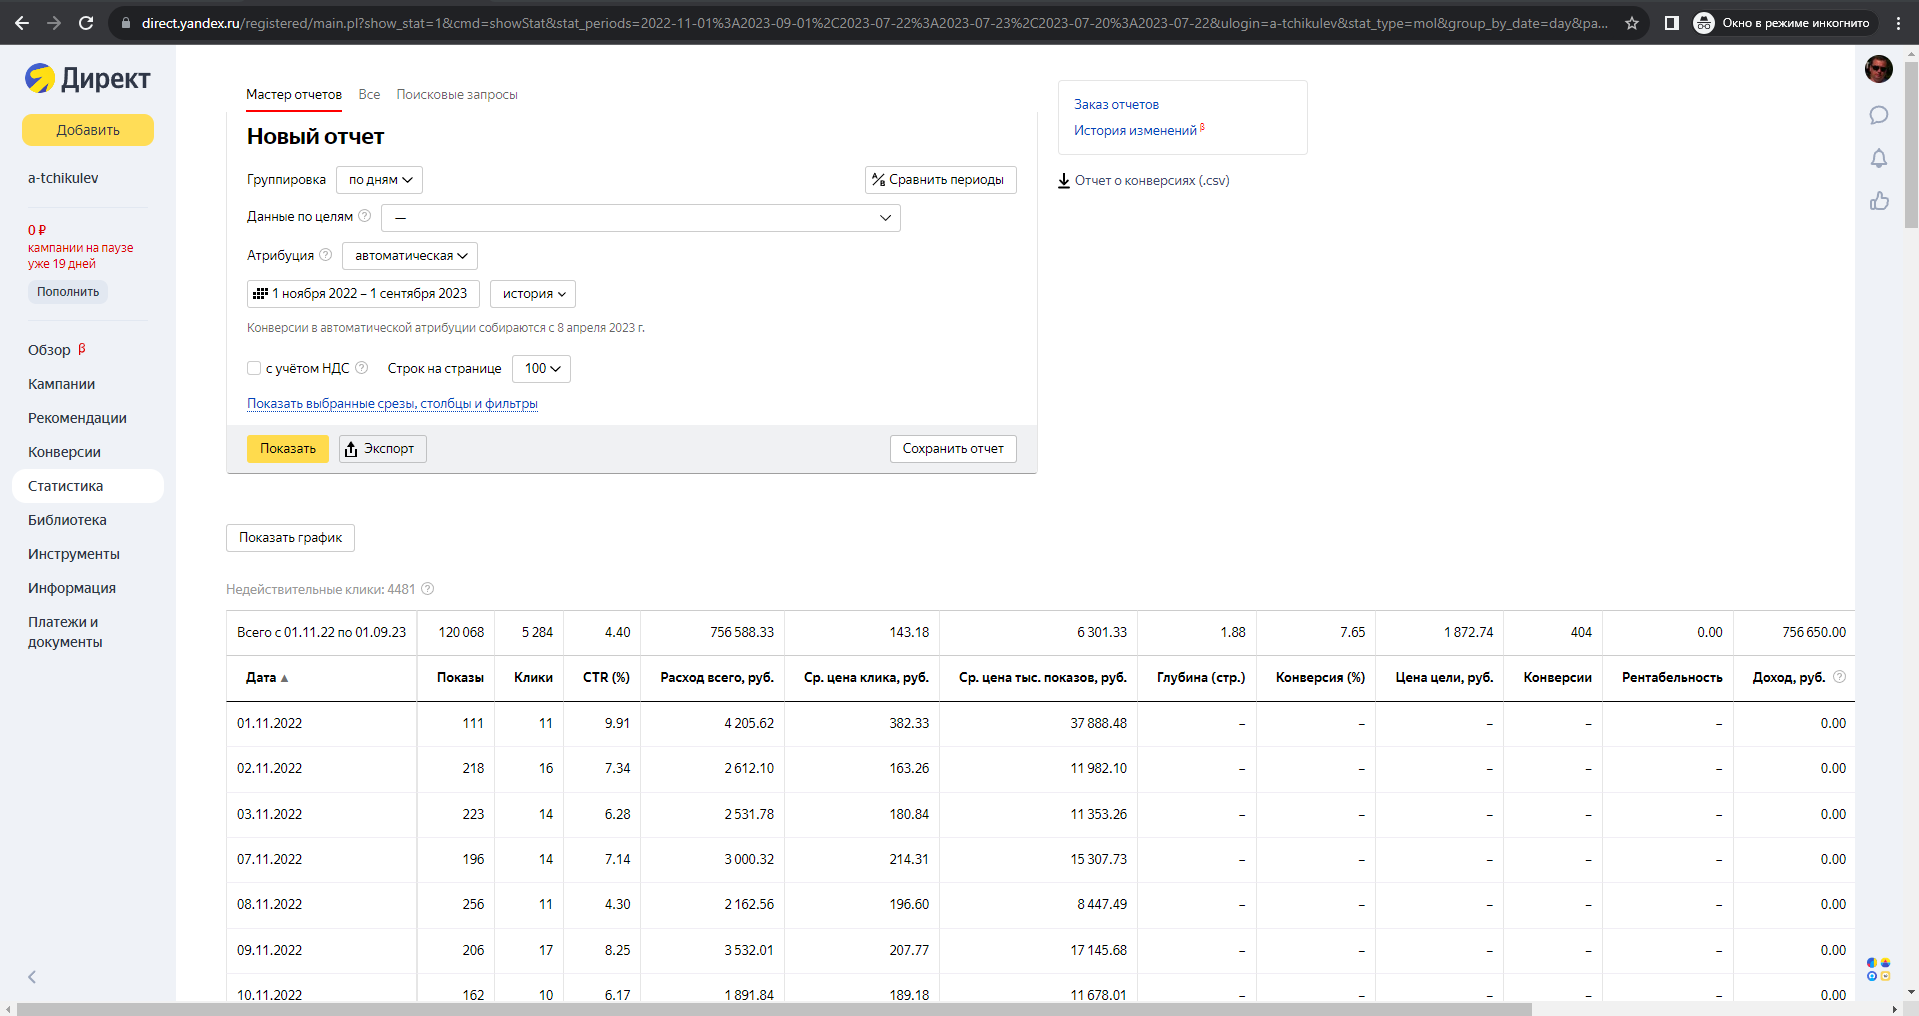Switch to the Поисковые запросы tab
Image resolution: width=1919 pixels, height=1016 pixels.
pyautogui.click(x=457, y=95)
